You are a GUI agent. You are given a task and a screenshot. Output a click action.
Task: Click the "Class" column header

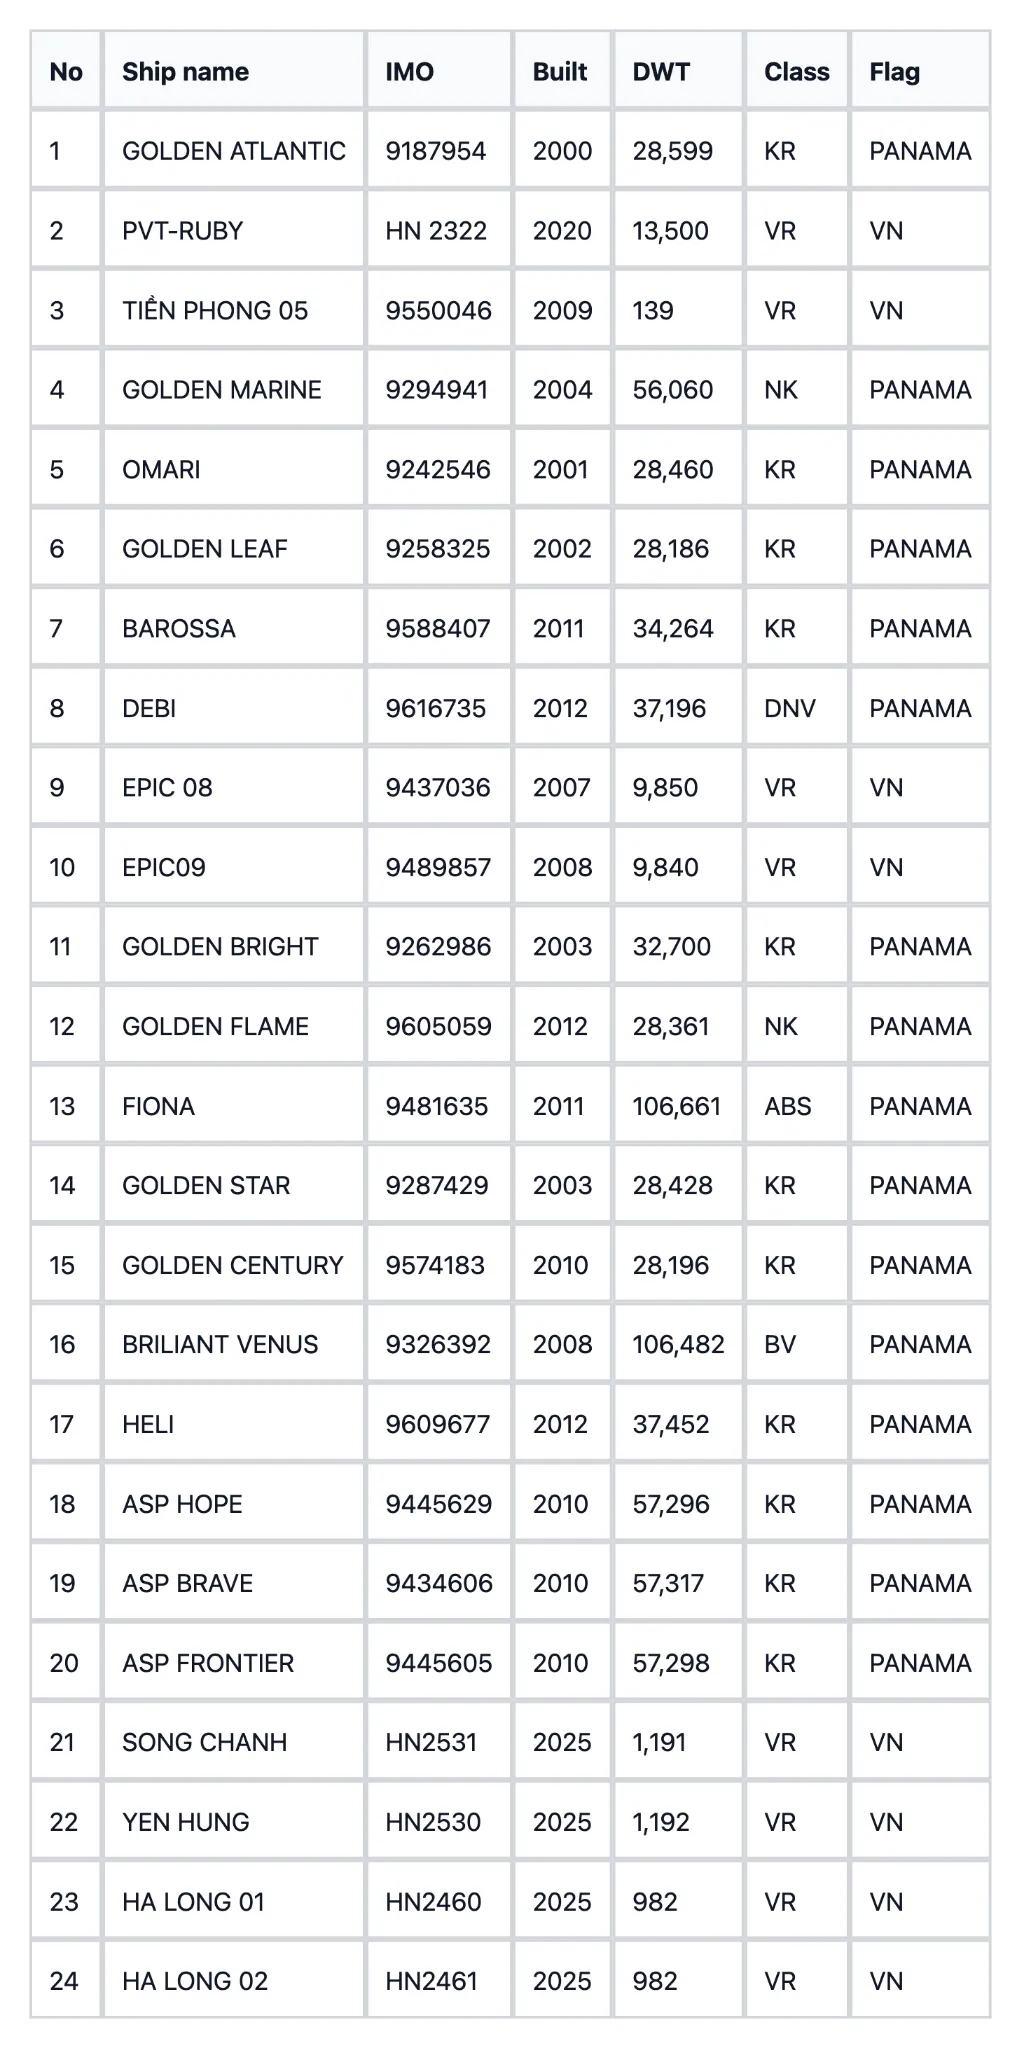tap(796, 72)
